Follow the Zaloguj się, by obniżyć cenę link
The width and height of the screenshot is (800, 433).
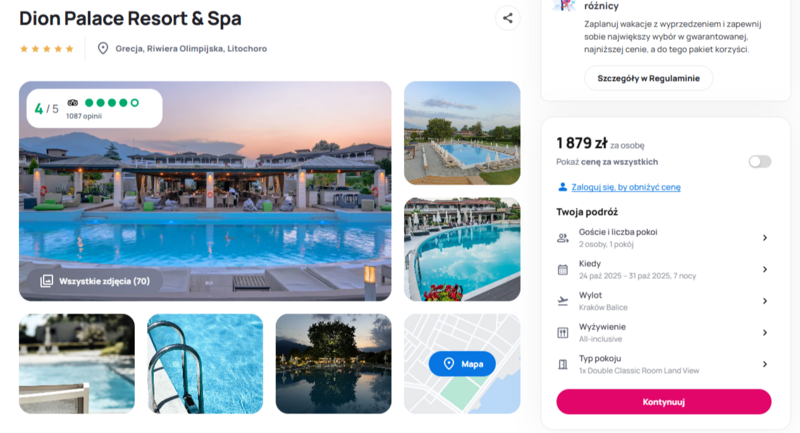[x=626, y=187]
